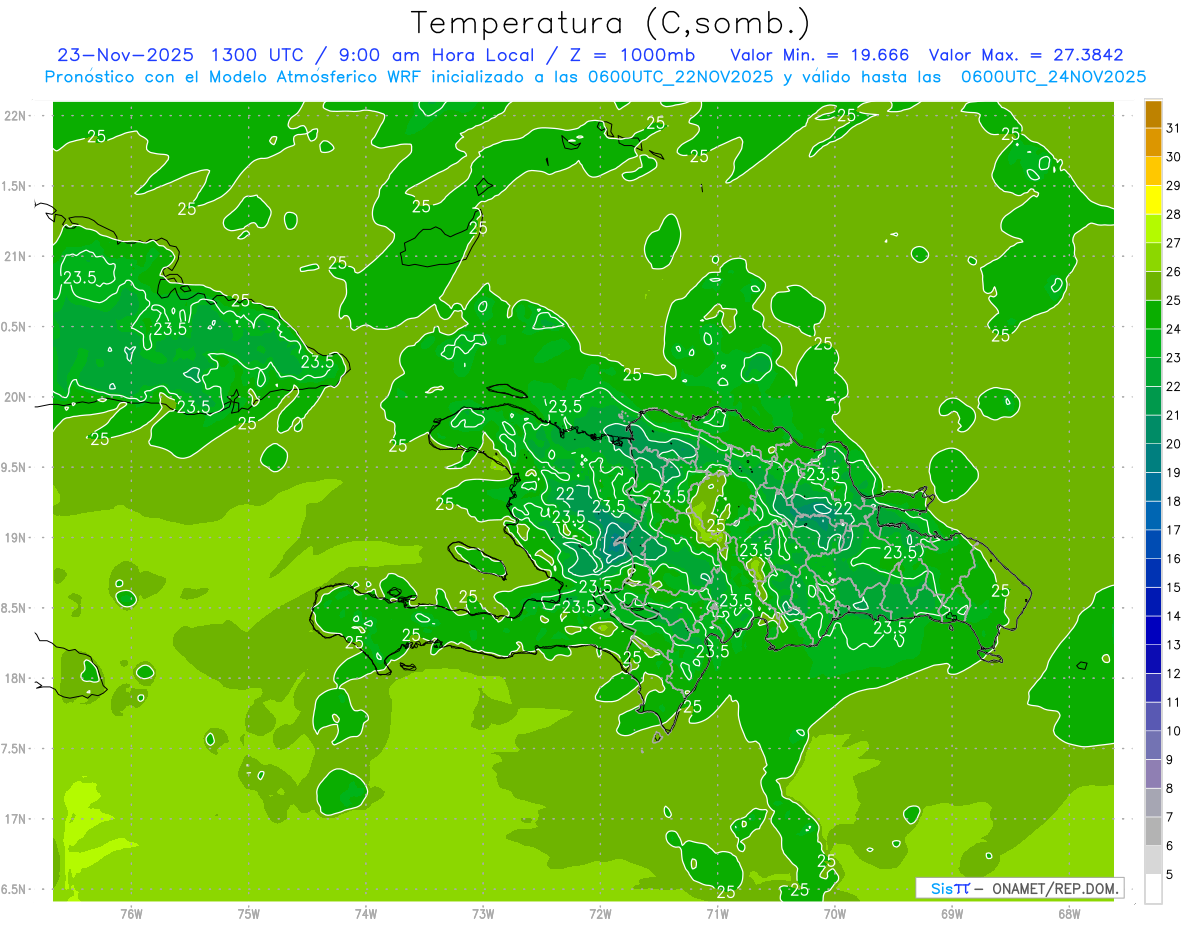1200x927 pixels.
Task: Click the SisTT - ONAMET/REP.DOM. logo
Action: (x=1019, y=888)
